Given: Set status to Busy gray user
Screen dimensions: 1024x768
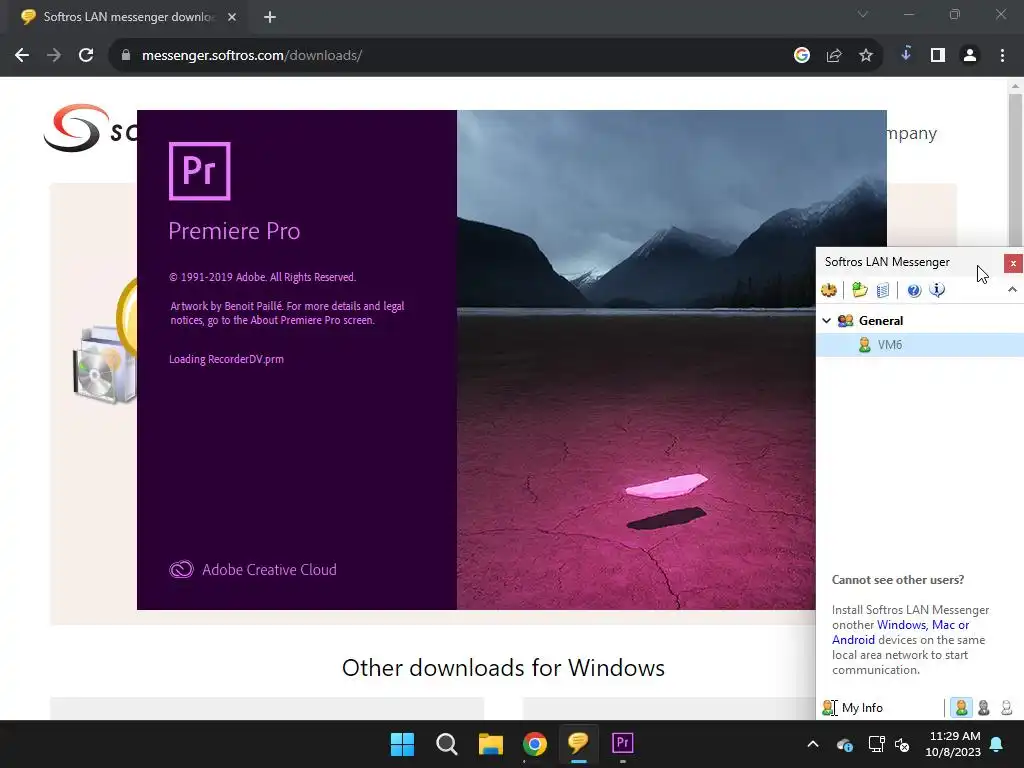Looking at the screenshot, I should pyautogui.click(x=984, y=708).
